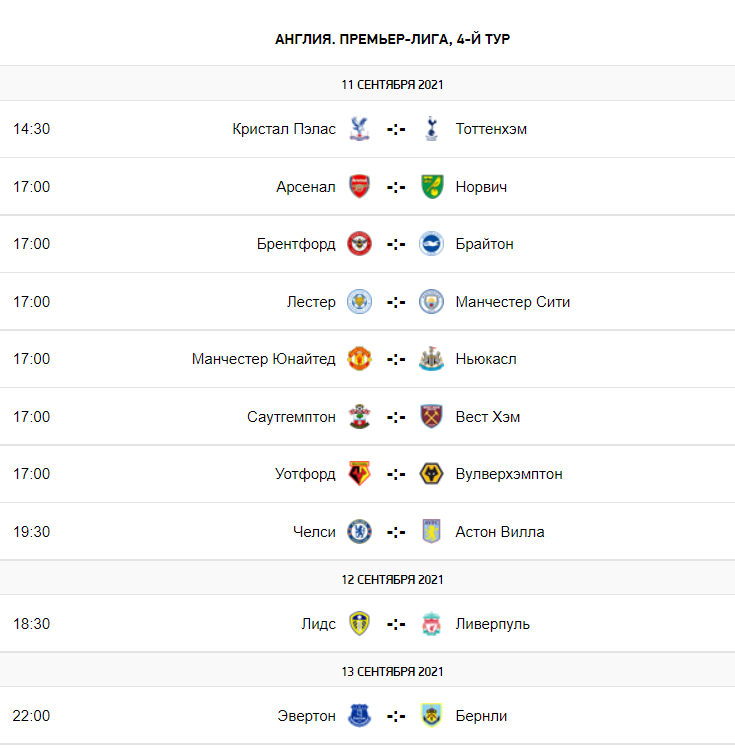Image resolution: width=735 pixels, height=748 pixels.
Task: Click the Астон Вилла team name
Action: pyautogui.click(x=499, y=532)
